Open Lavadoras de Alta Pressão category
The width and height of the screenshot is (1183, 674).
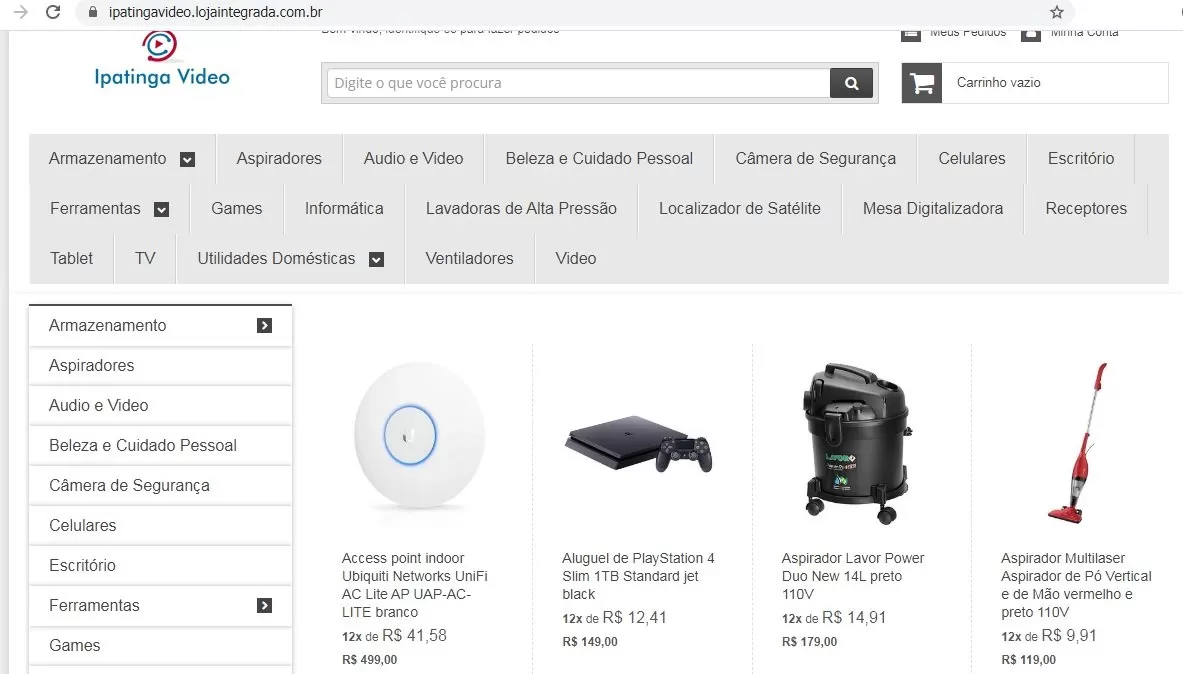point(521,208)
